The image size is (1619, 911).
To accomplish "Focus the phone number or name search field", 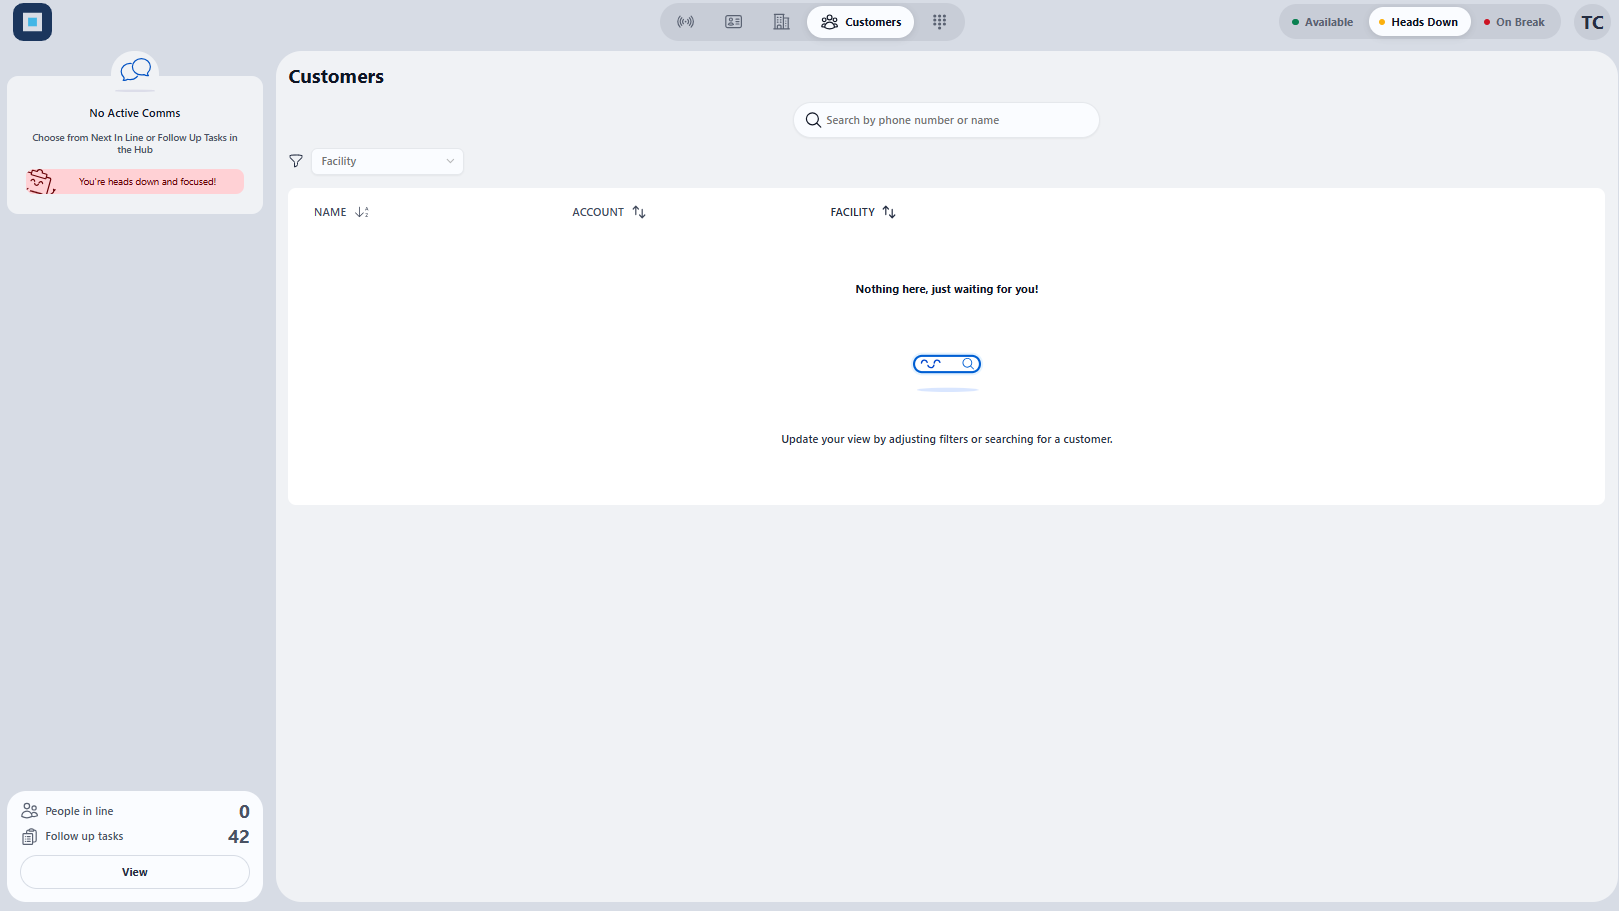I will (947, 120).
